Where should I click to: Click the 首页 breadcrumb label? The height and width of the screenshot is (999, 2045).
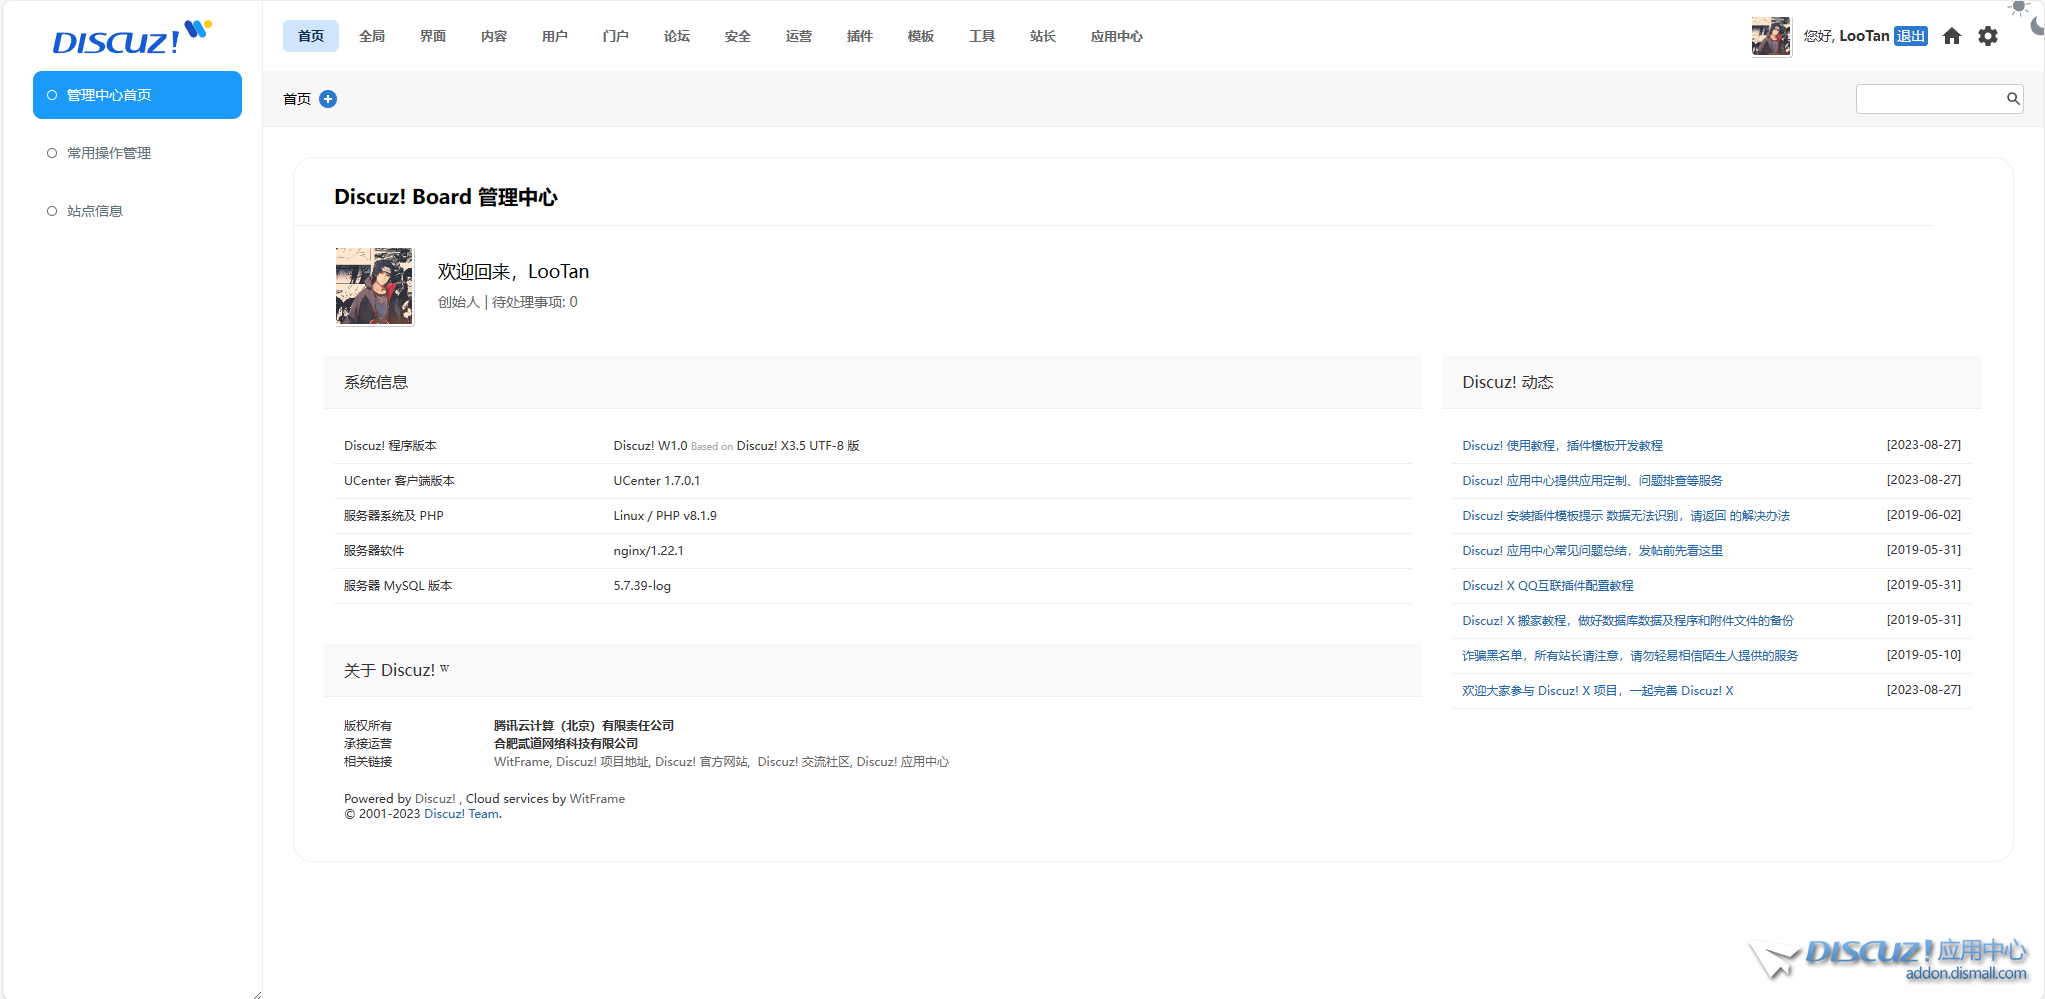tap(297, 99)
